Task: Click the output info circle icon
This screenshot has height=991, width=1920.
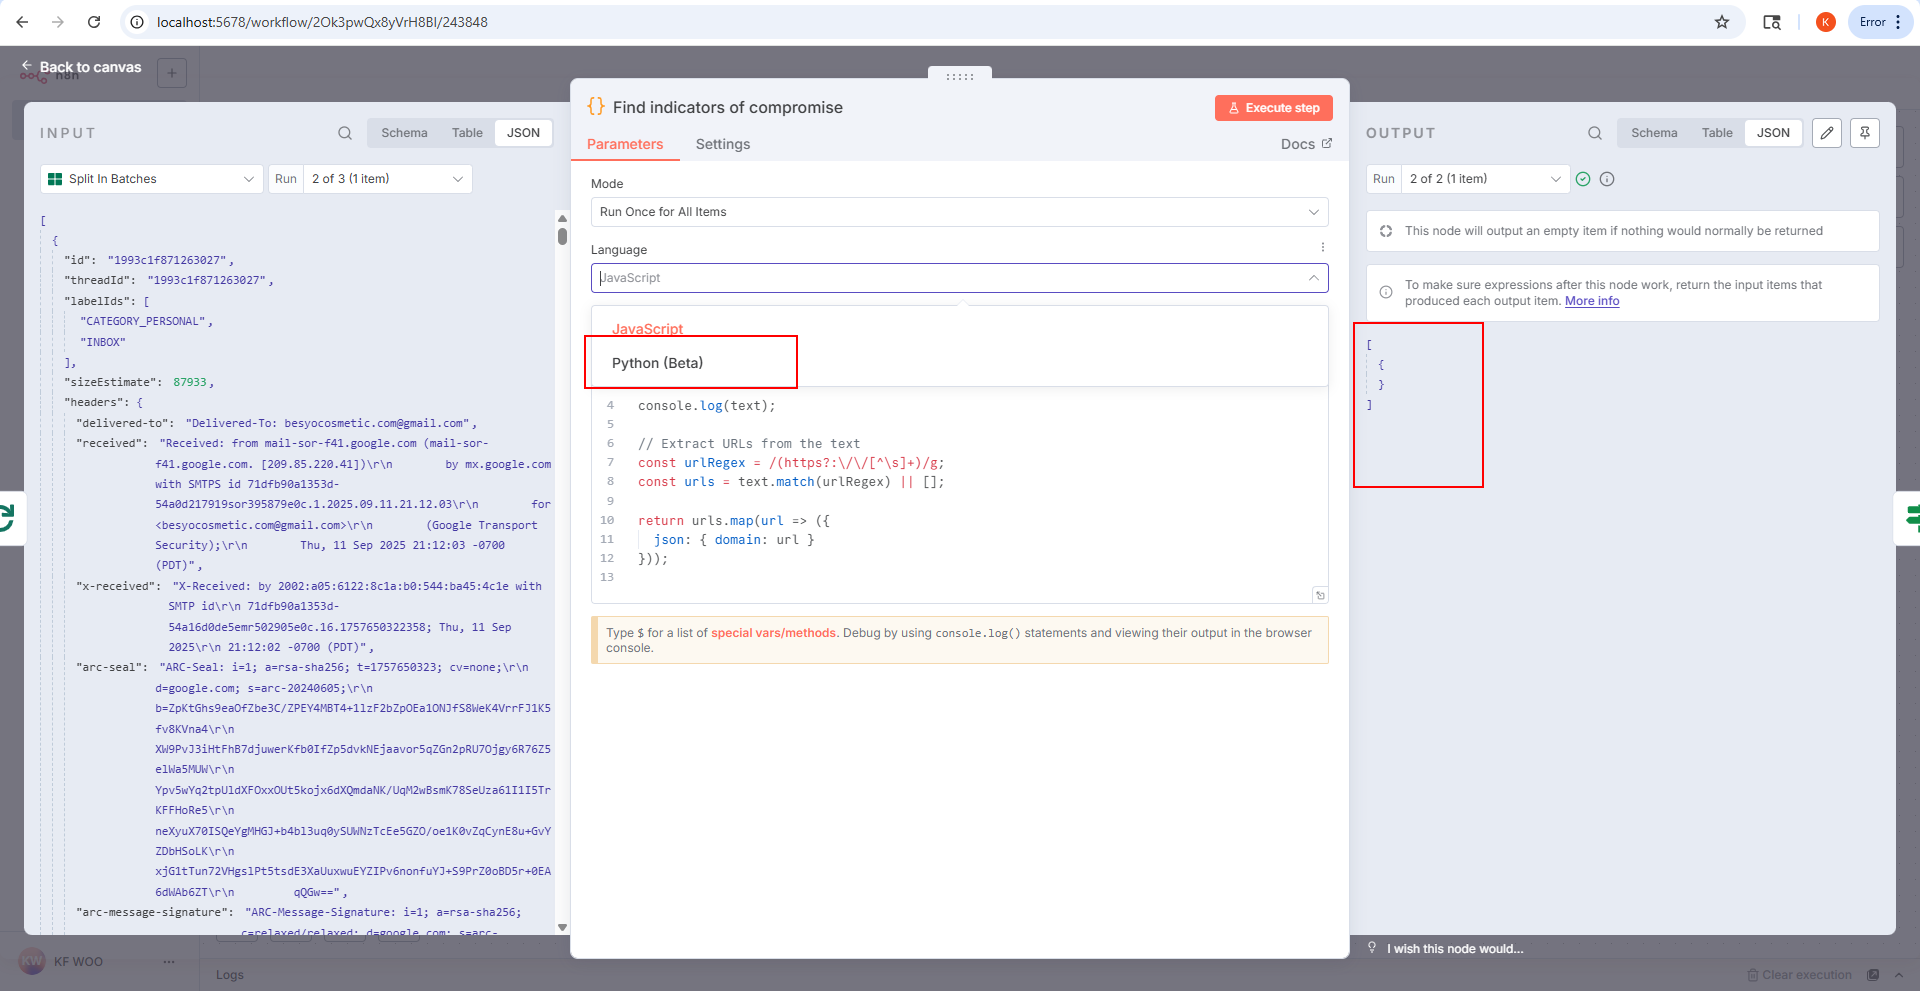Action: [x=1607, y=179]
